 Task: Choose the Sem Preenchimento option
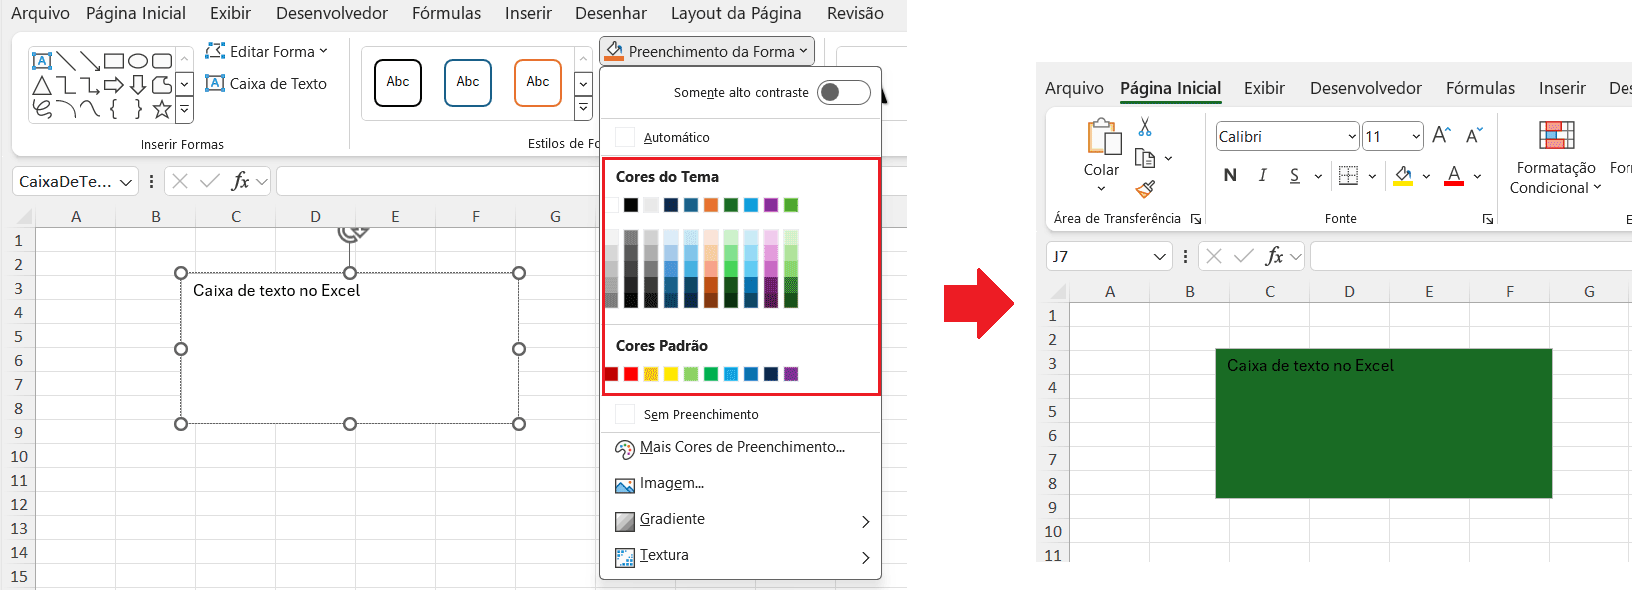point(700,415)
